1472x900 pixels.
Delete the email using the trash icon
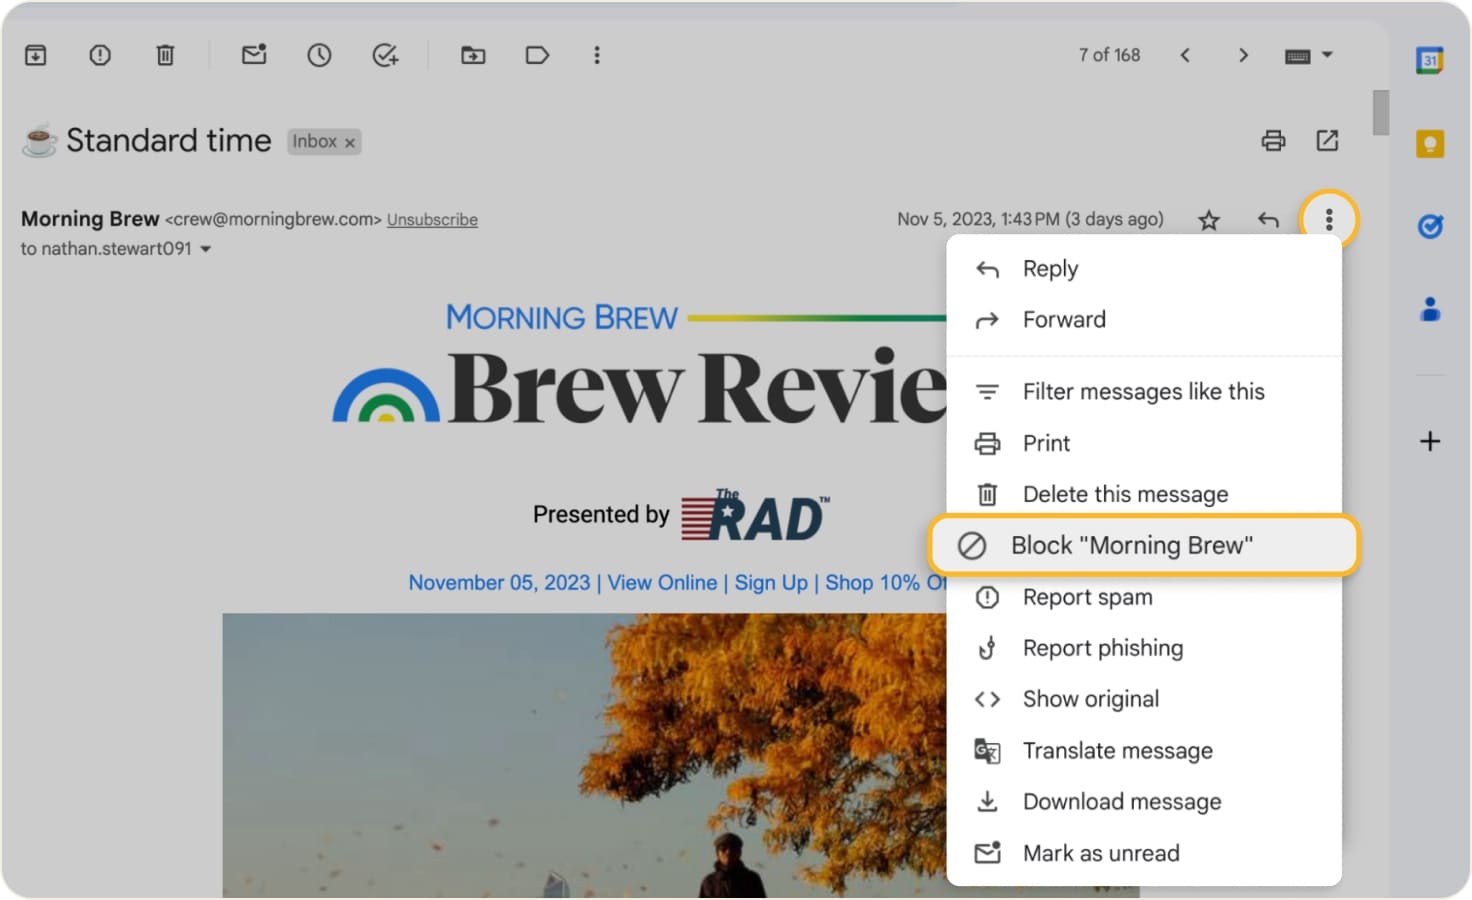(165, 55)
